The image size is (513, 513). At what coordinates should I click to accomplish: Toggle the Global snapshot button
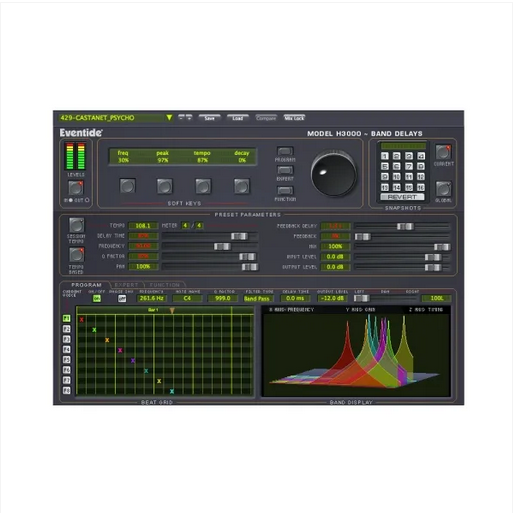point(443,189)
